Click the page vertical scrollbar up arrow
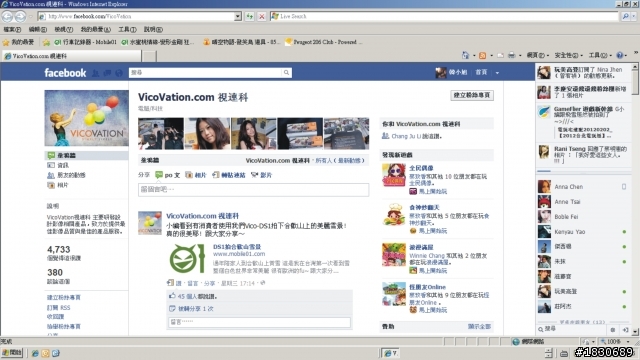640x360 pixels. [635, 67]
